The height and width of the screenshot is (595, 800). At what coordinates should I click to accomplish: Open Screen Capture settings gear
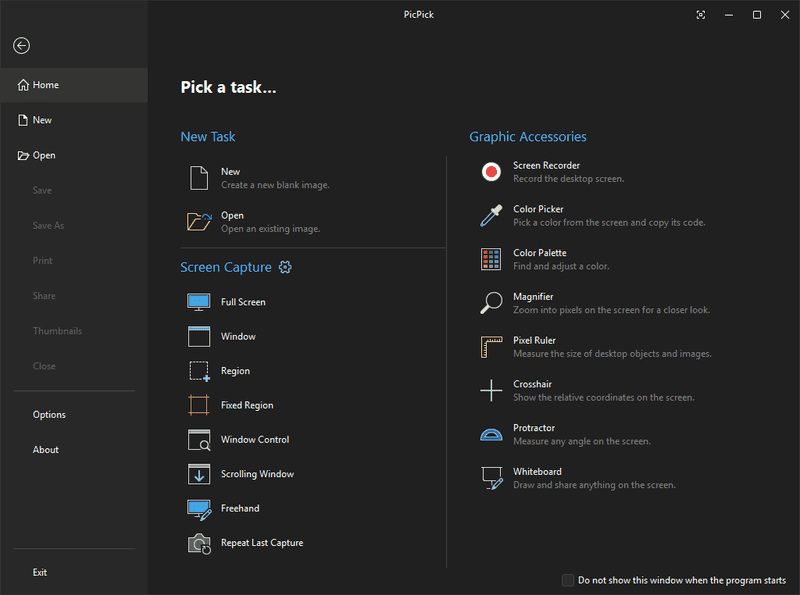coord(285,267)
